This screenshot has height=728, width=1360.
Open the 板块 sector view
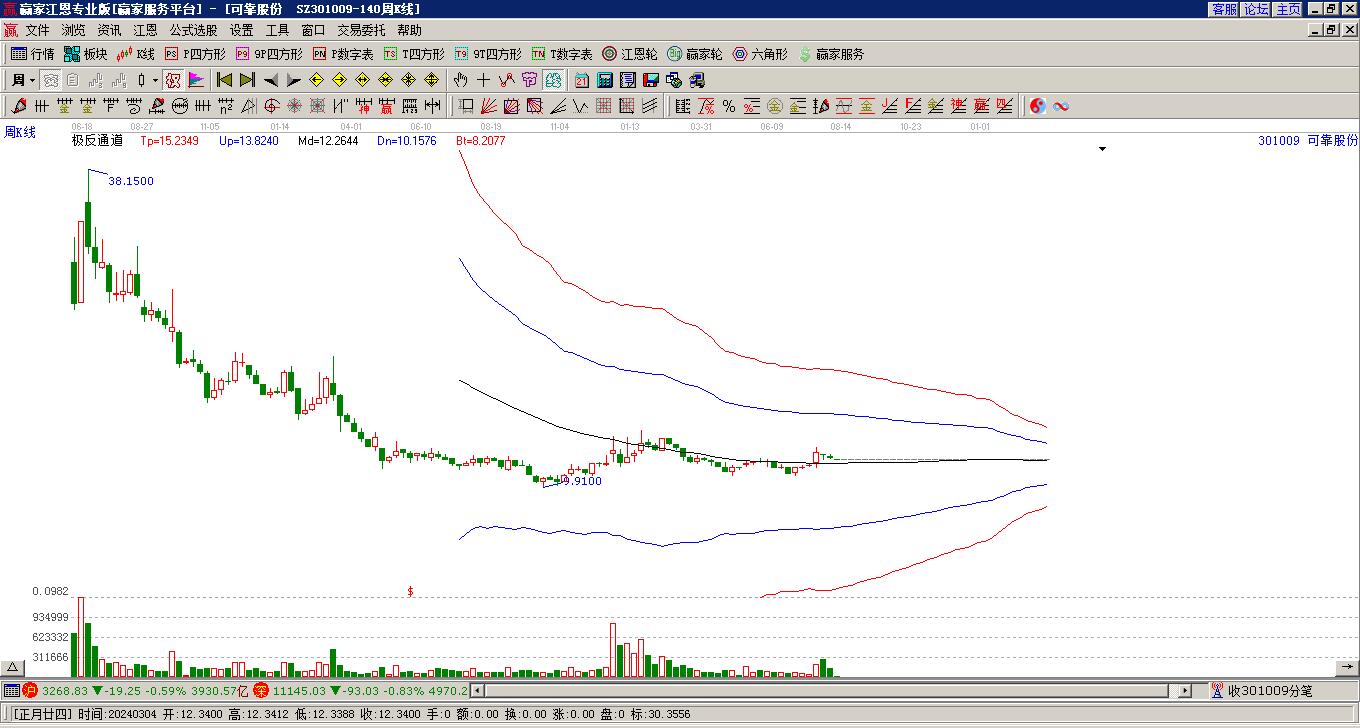[85, 54]
